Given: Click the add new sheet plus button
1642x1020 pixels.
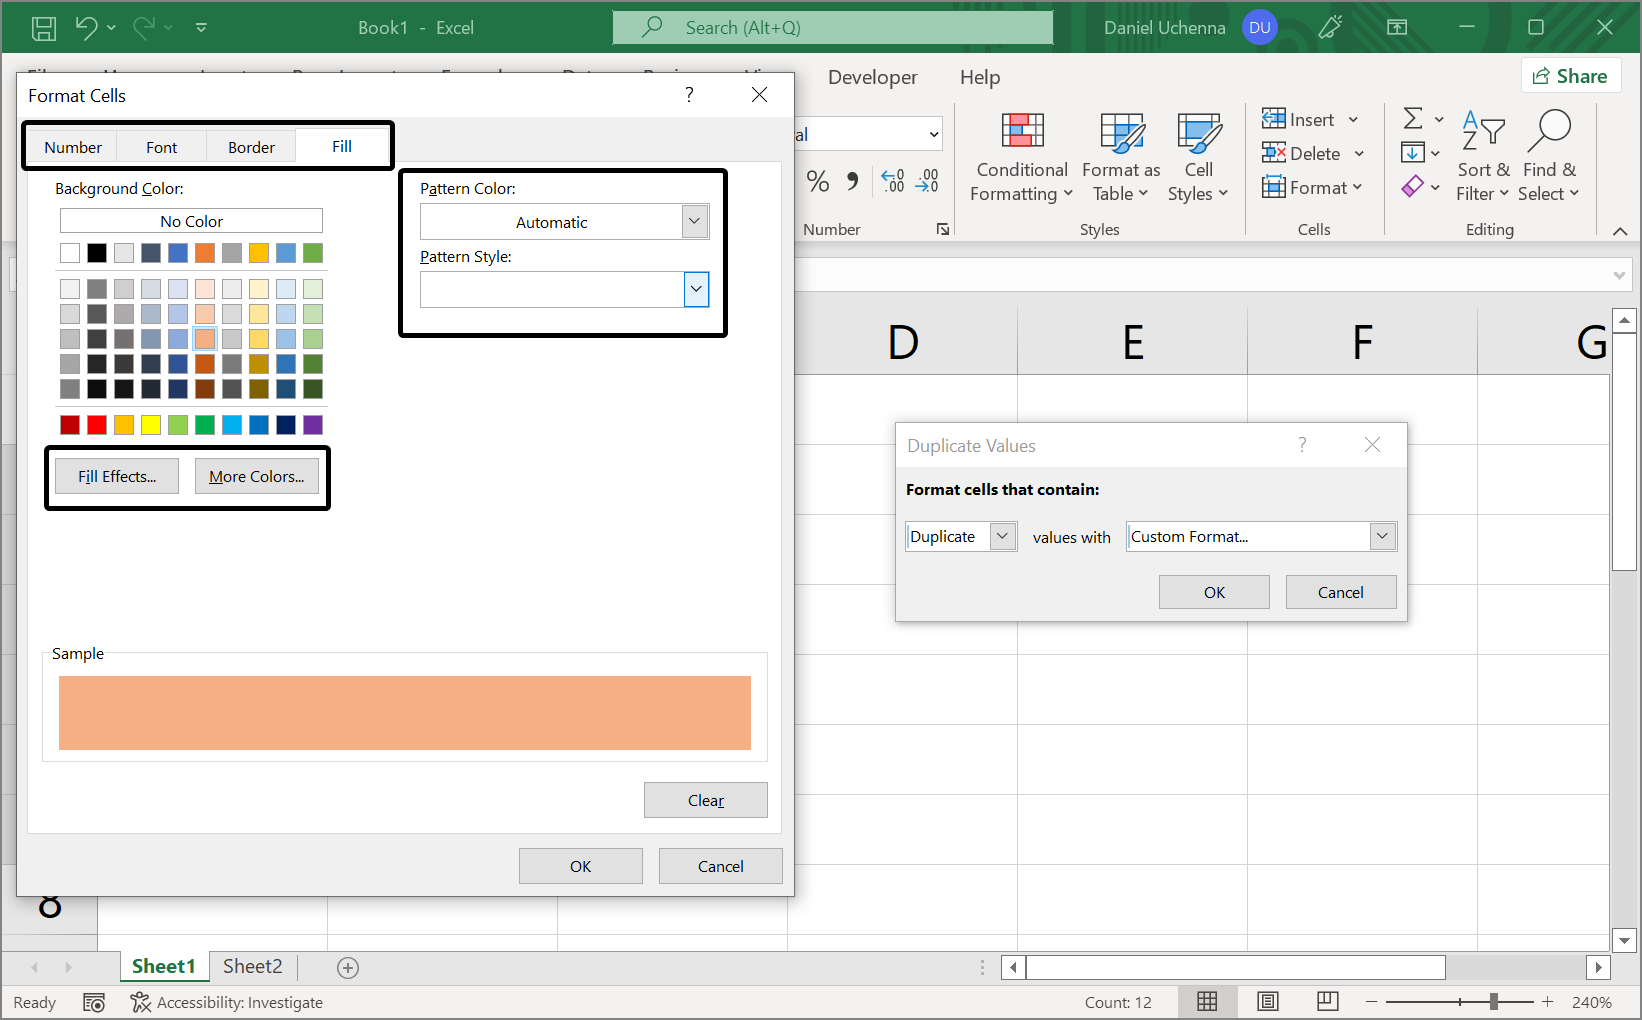Looking at the screenshot, I should [348, 967].
